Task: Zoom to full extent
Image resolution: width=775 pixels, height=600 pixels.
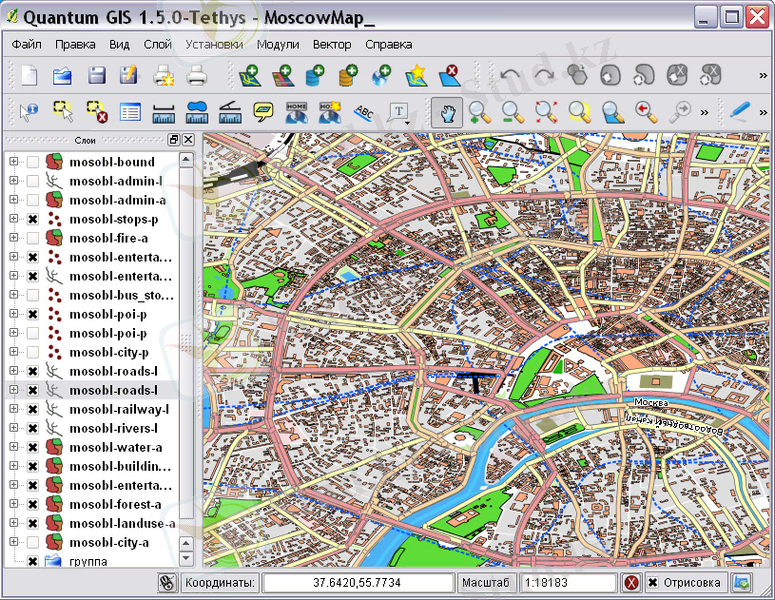Action: click(x=546, y=113)
